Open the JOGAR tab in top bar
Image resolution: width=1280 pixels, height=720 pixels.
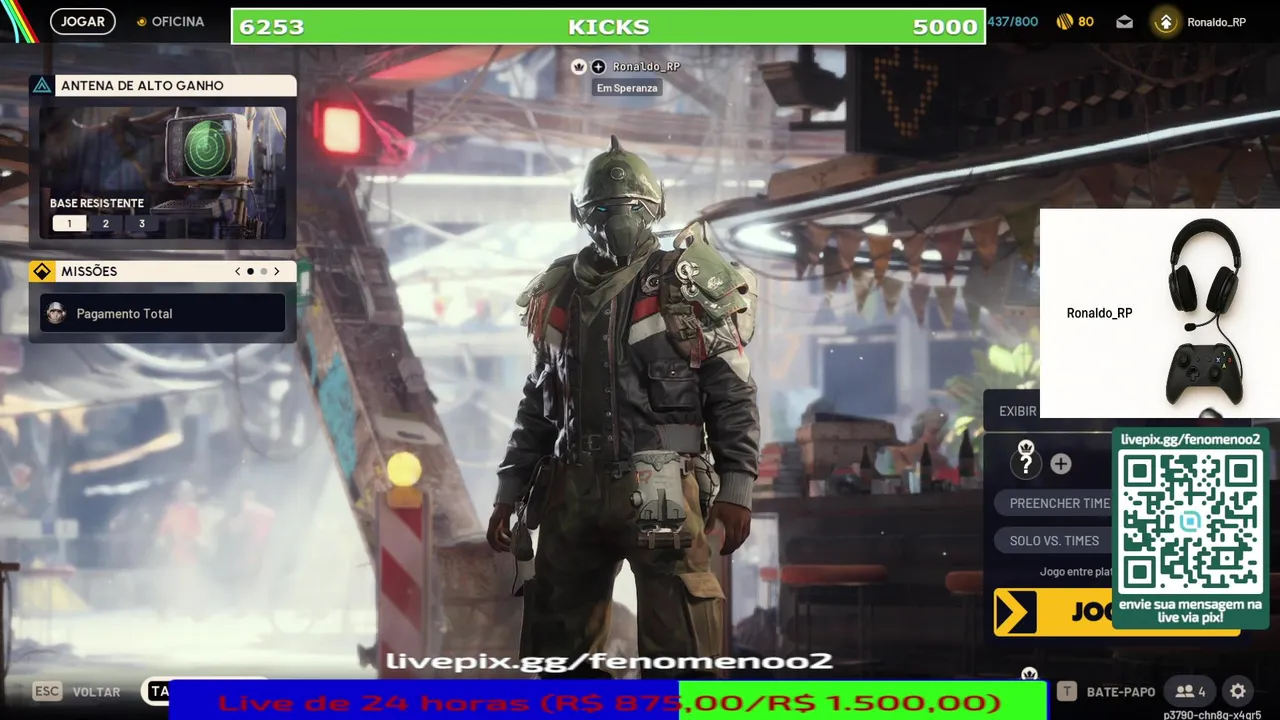(x=83, y=21)
